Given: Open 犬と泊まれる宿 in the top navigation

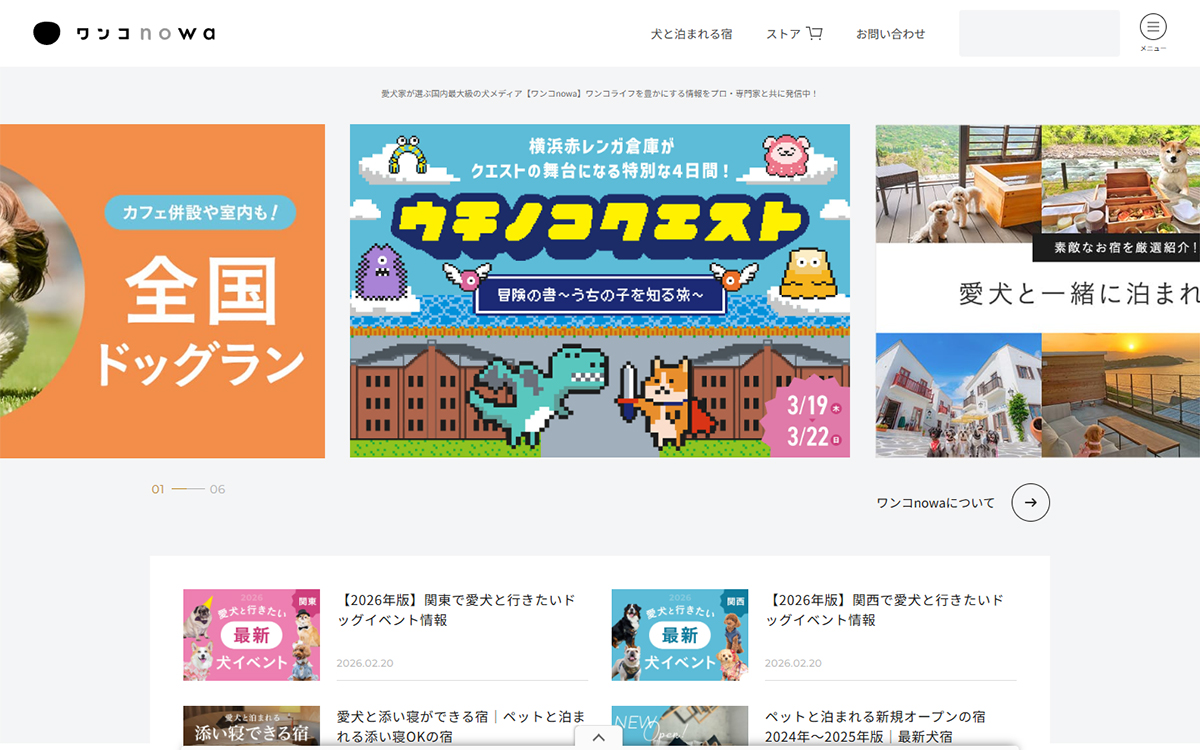Looking at the screenshot, I should pos(691,34).
